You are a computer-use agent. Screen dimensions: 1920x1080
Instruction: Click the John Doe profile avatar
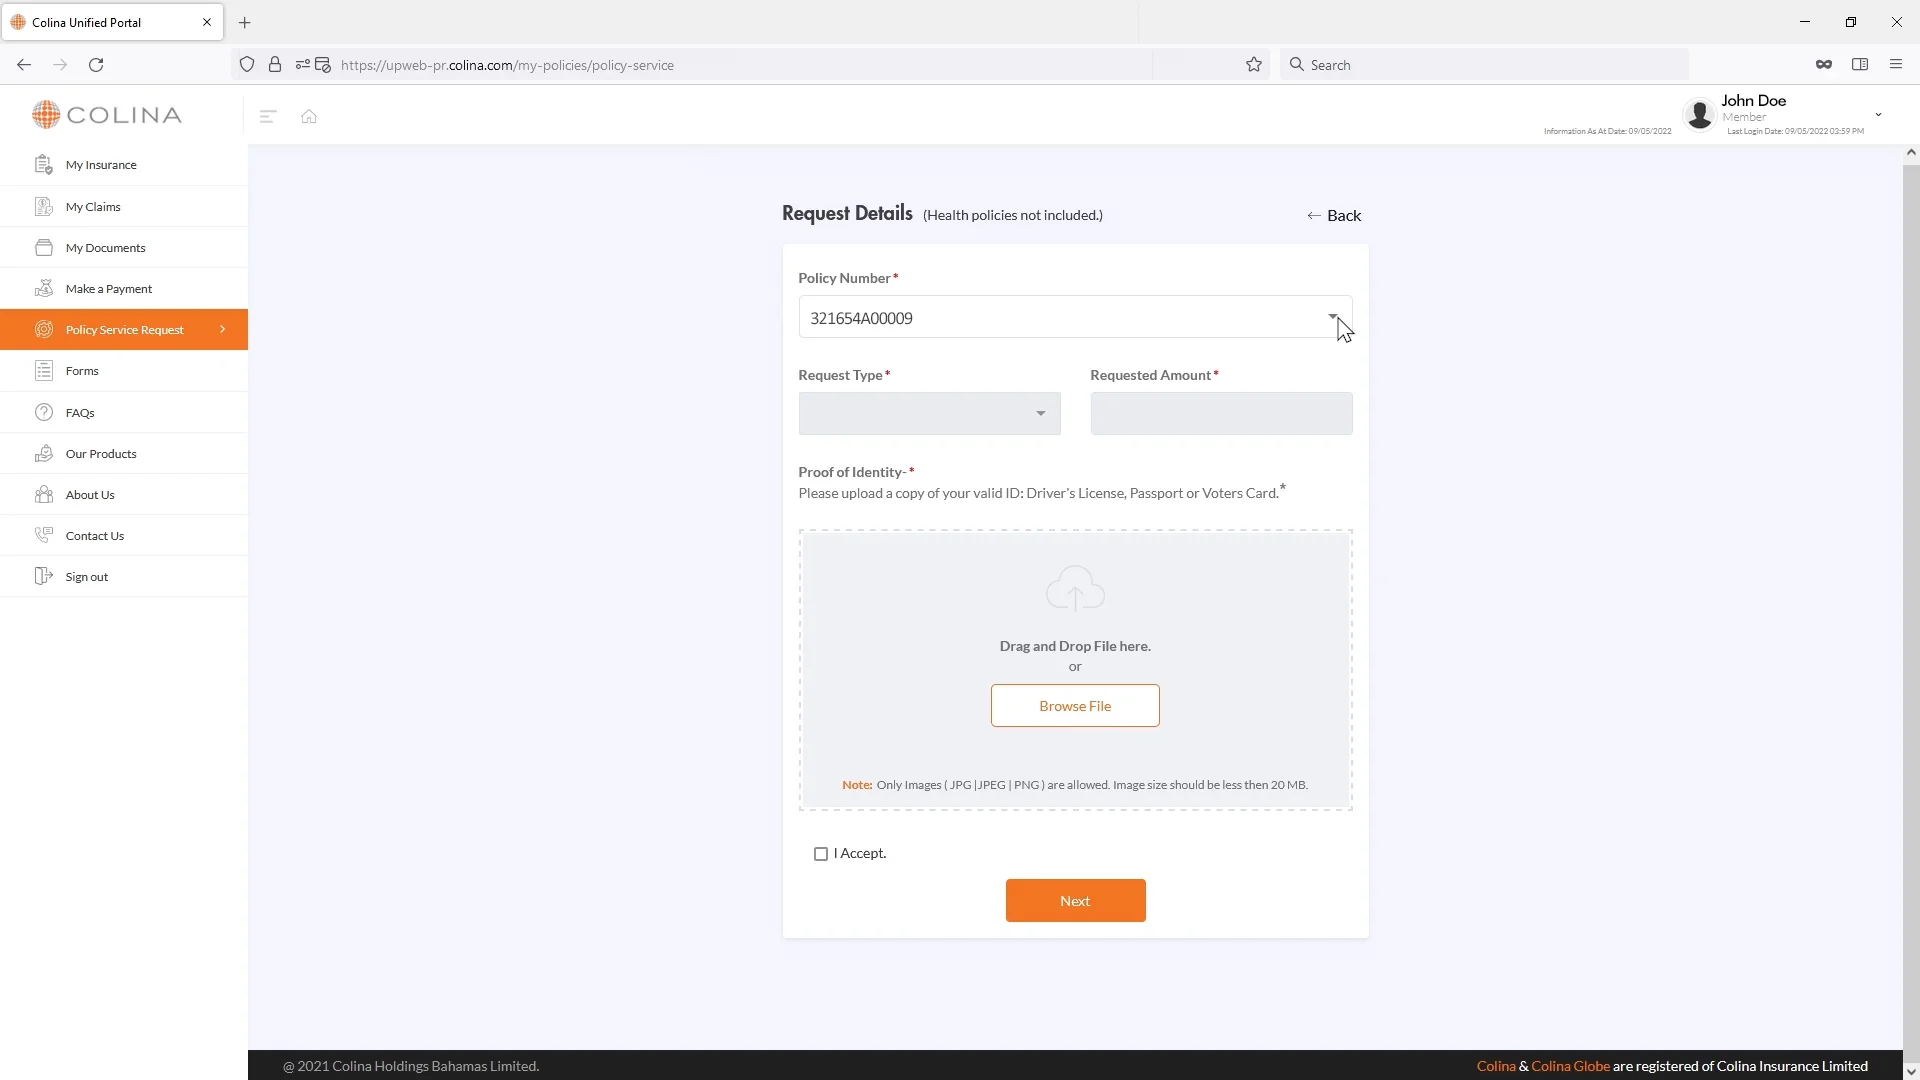point(1699,115)
